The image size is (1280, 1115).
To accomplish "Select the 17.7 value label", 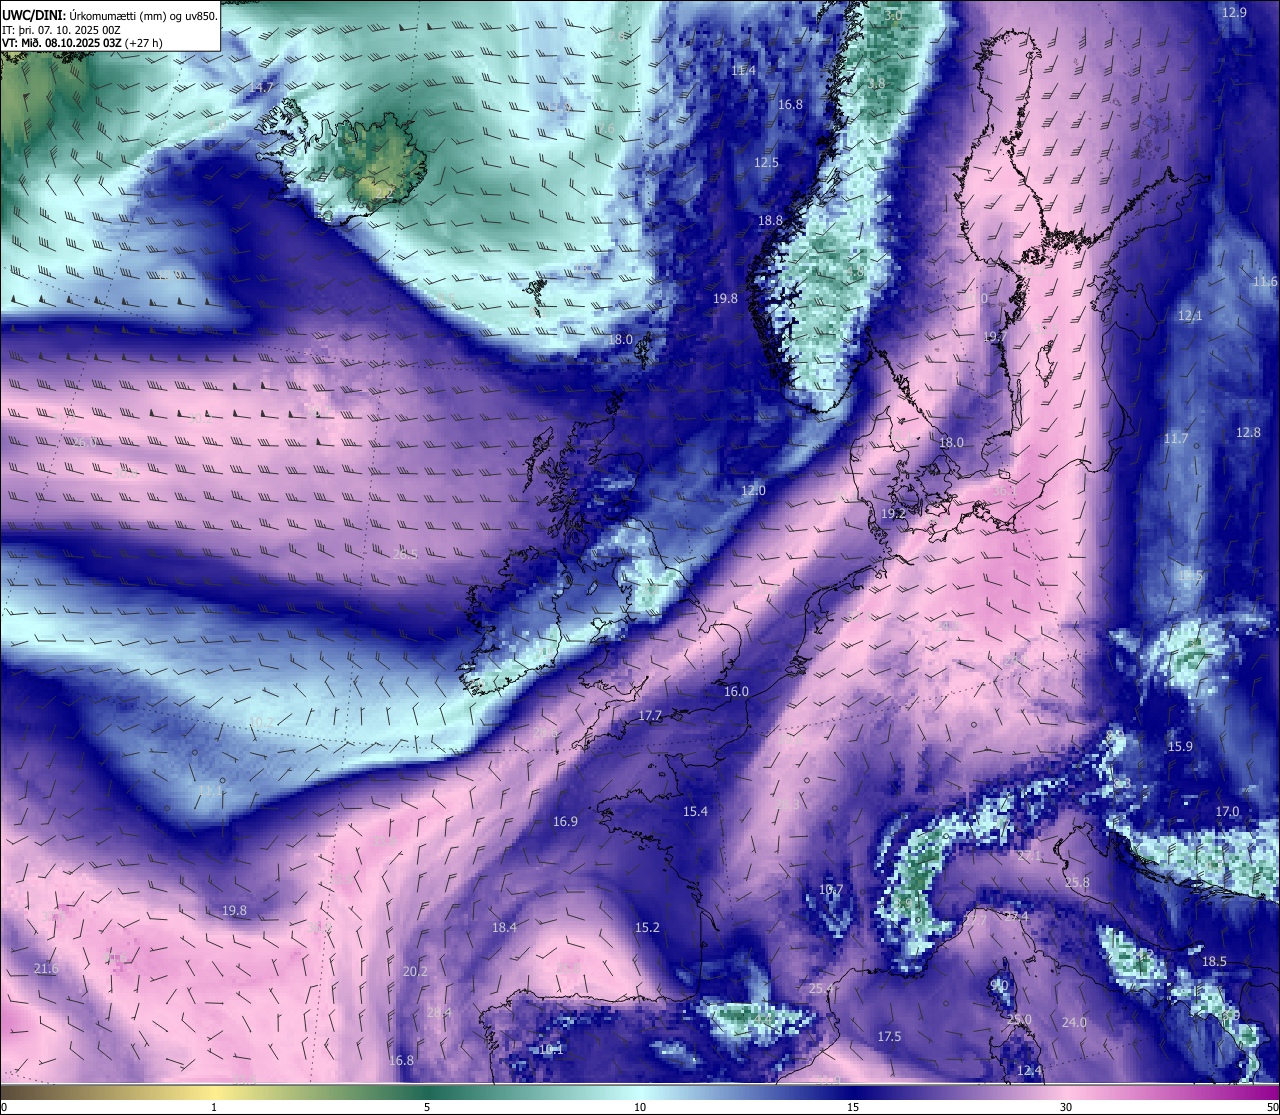I will [650, 715].
